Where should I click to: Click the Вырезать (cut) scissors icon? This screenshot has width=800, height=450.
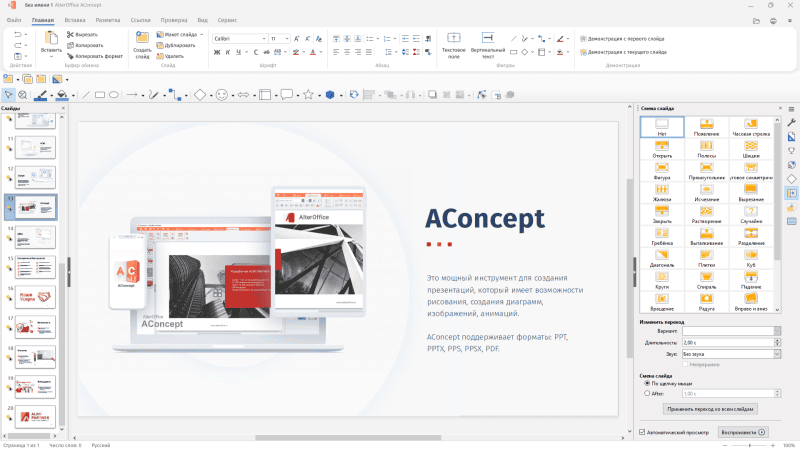tap(70, 34)
